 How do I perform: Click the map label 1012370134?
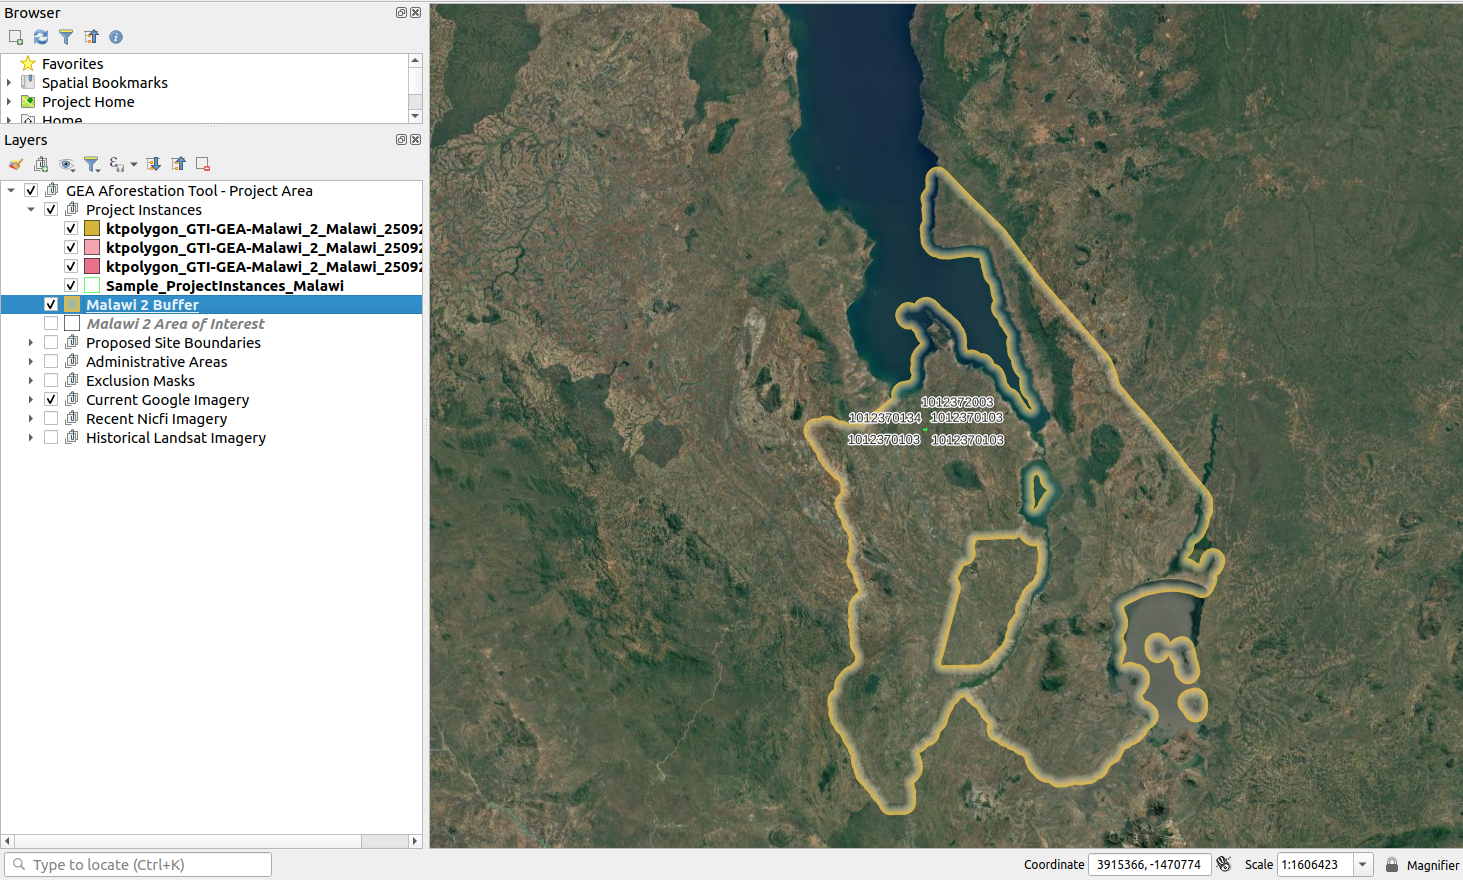[885, 418]
